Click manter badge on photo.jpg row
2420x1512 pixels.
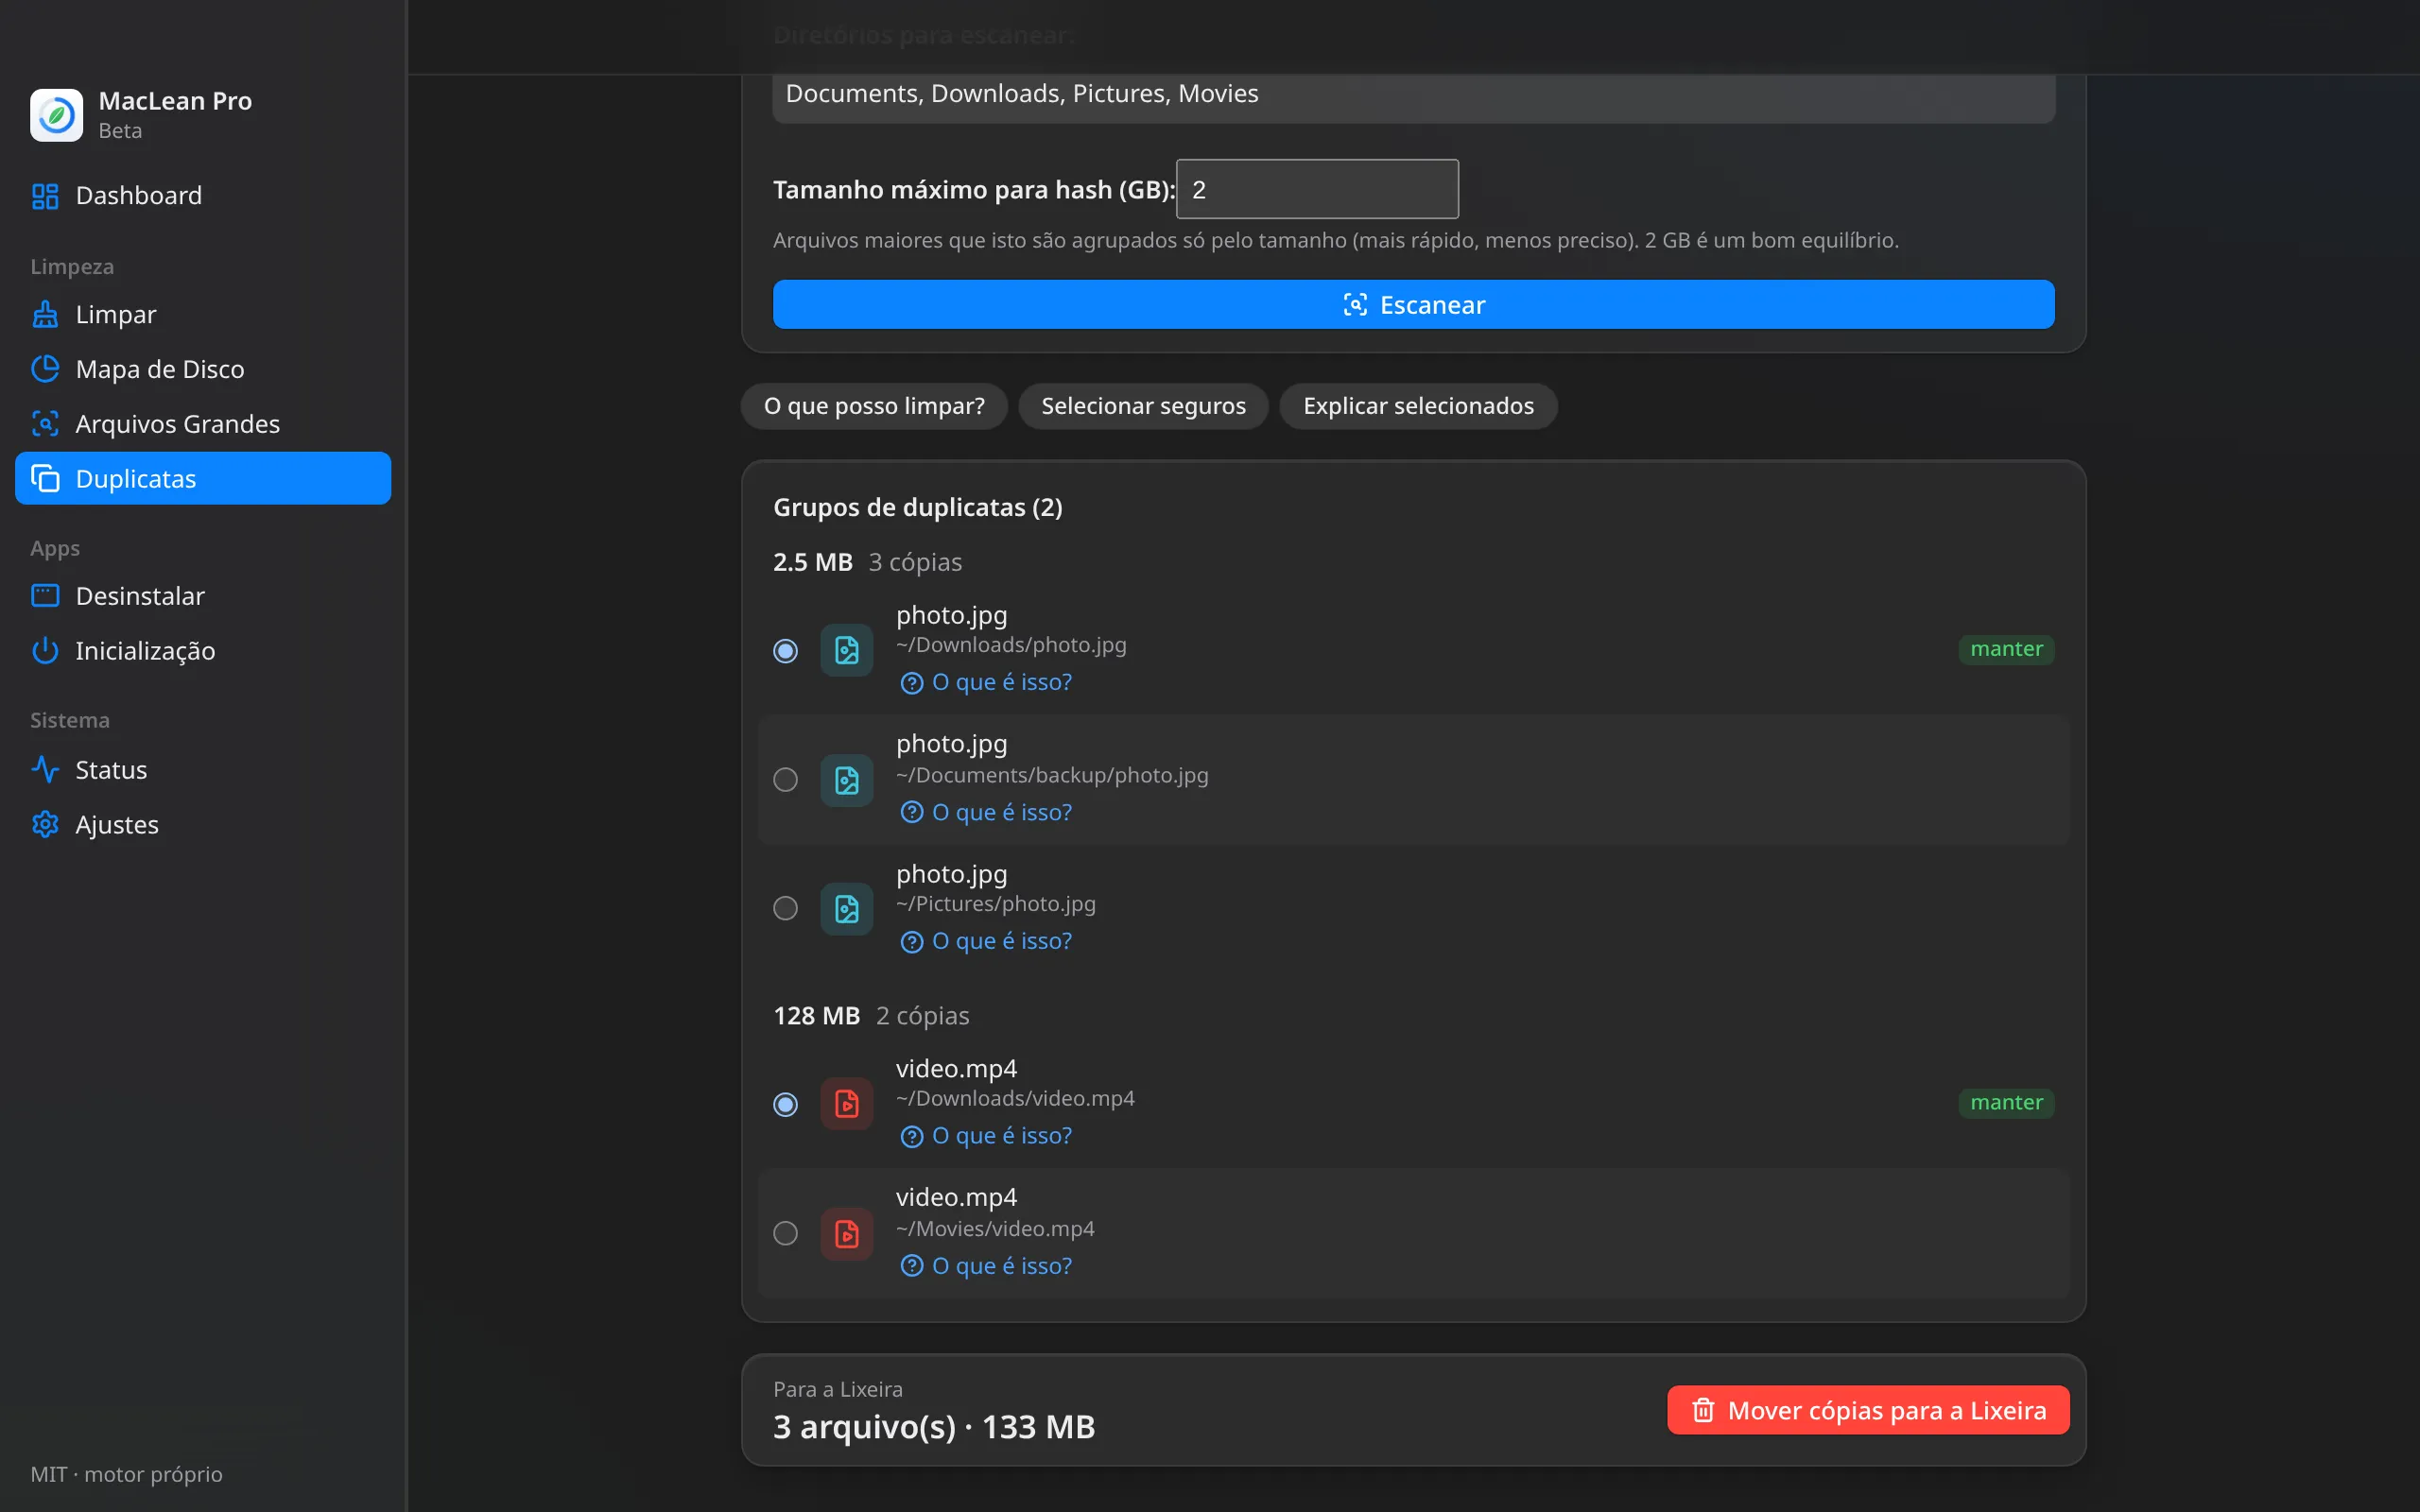2006,649
